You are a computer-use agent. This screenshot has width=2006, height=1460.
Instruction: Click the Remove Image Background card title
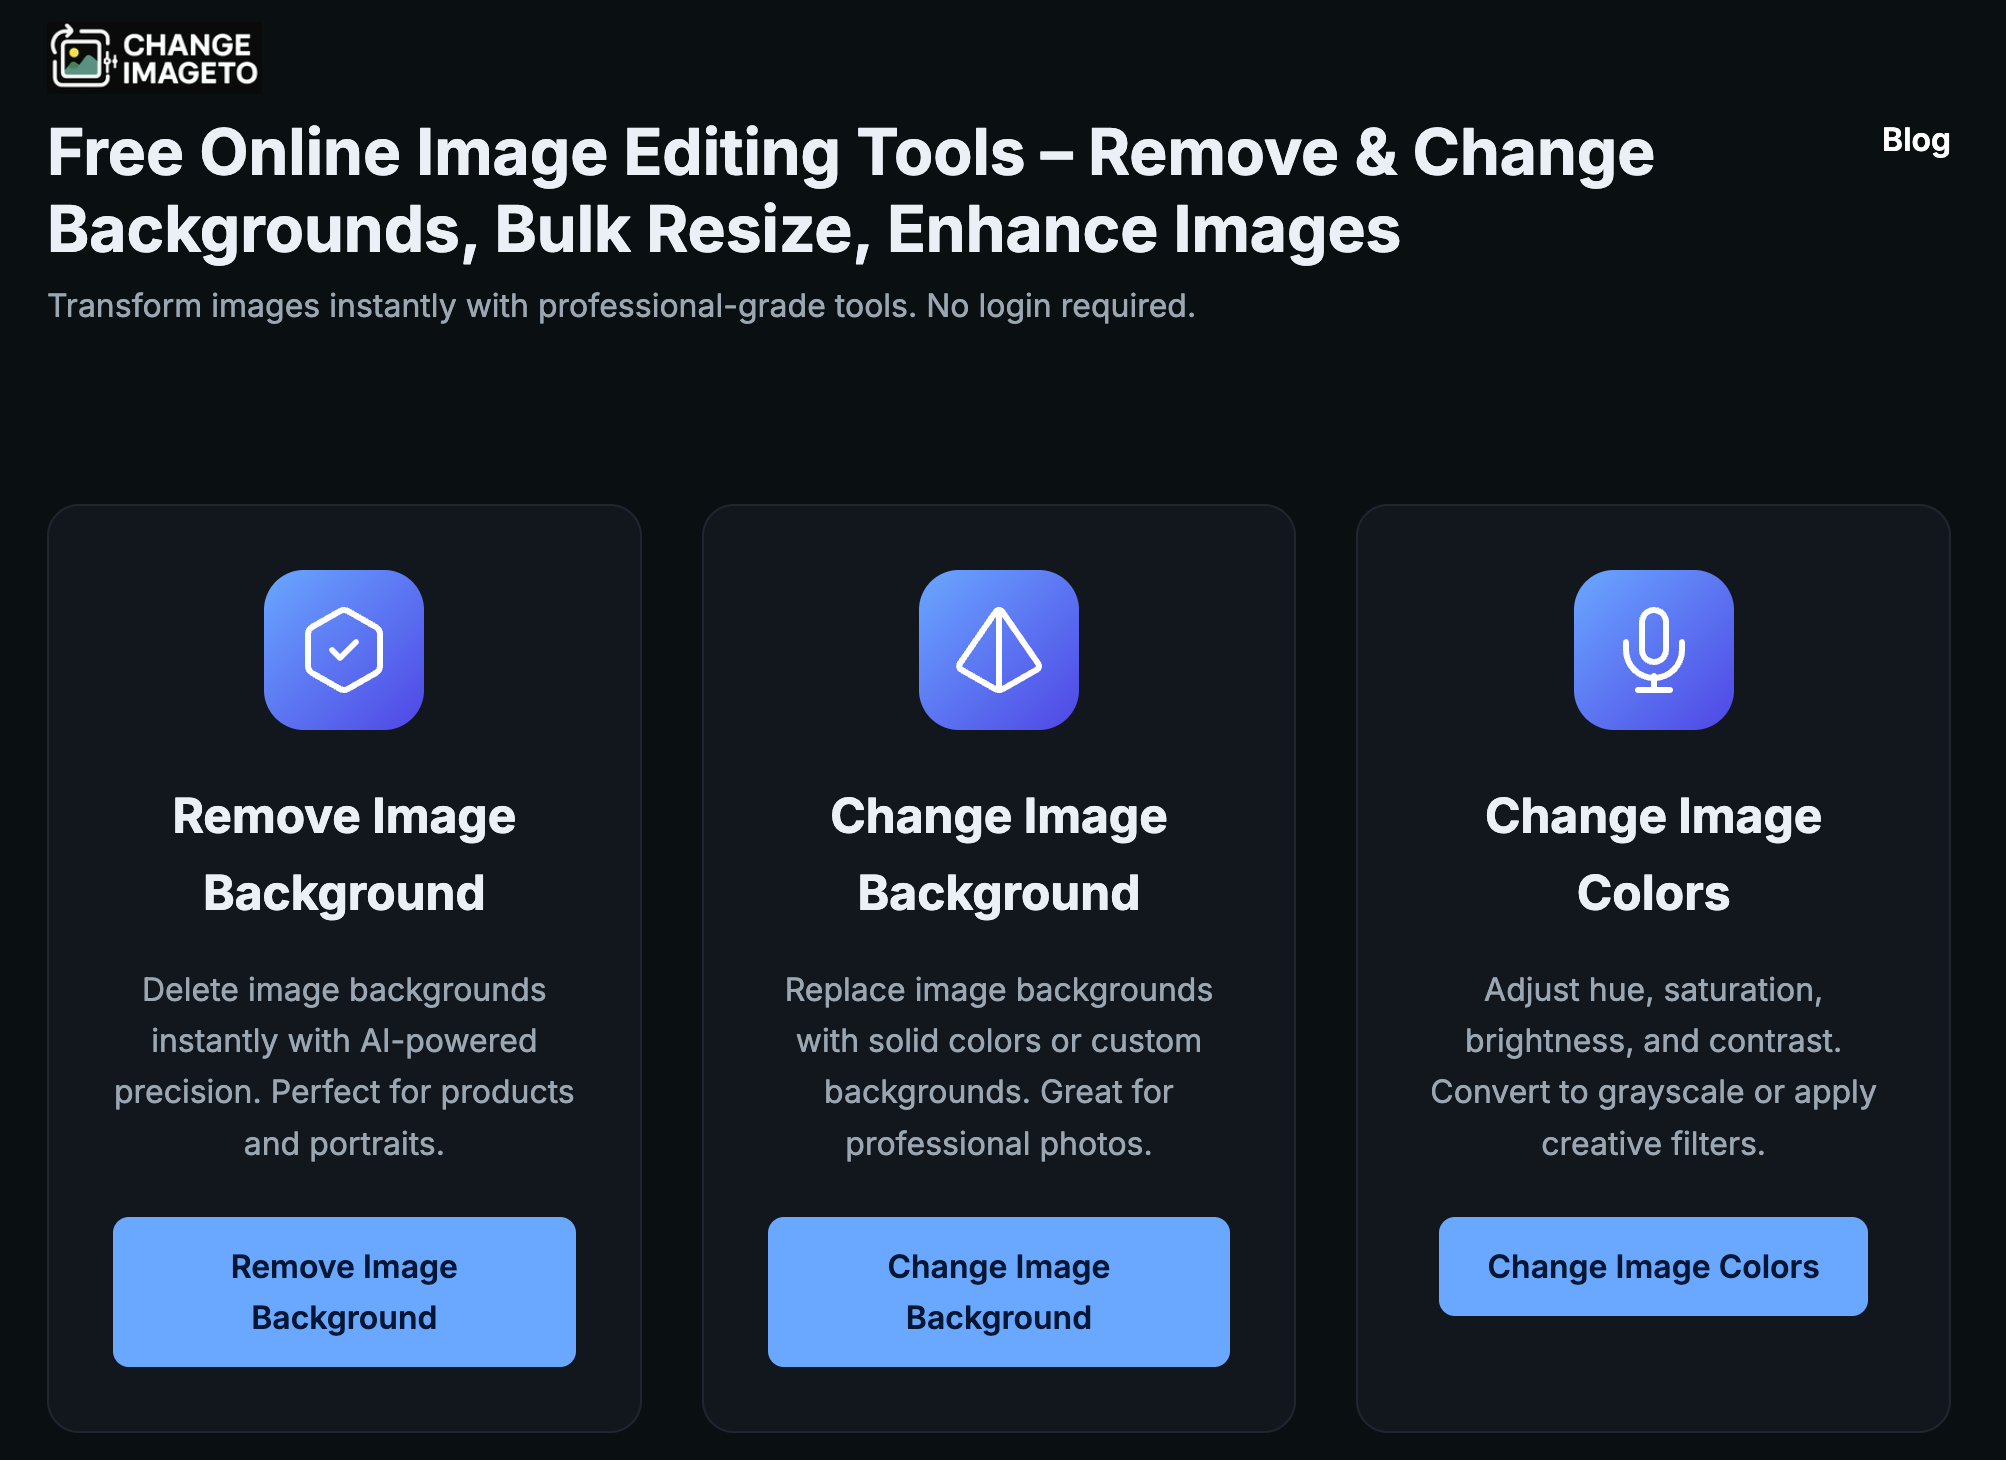click(344, 853)
